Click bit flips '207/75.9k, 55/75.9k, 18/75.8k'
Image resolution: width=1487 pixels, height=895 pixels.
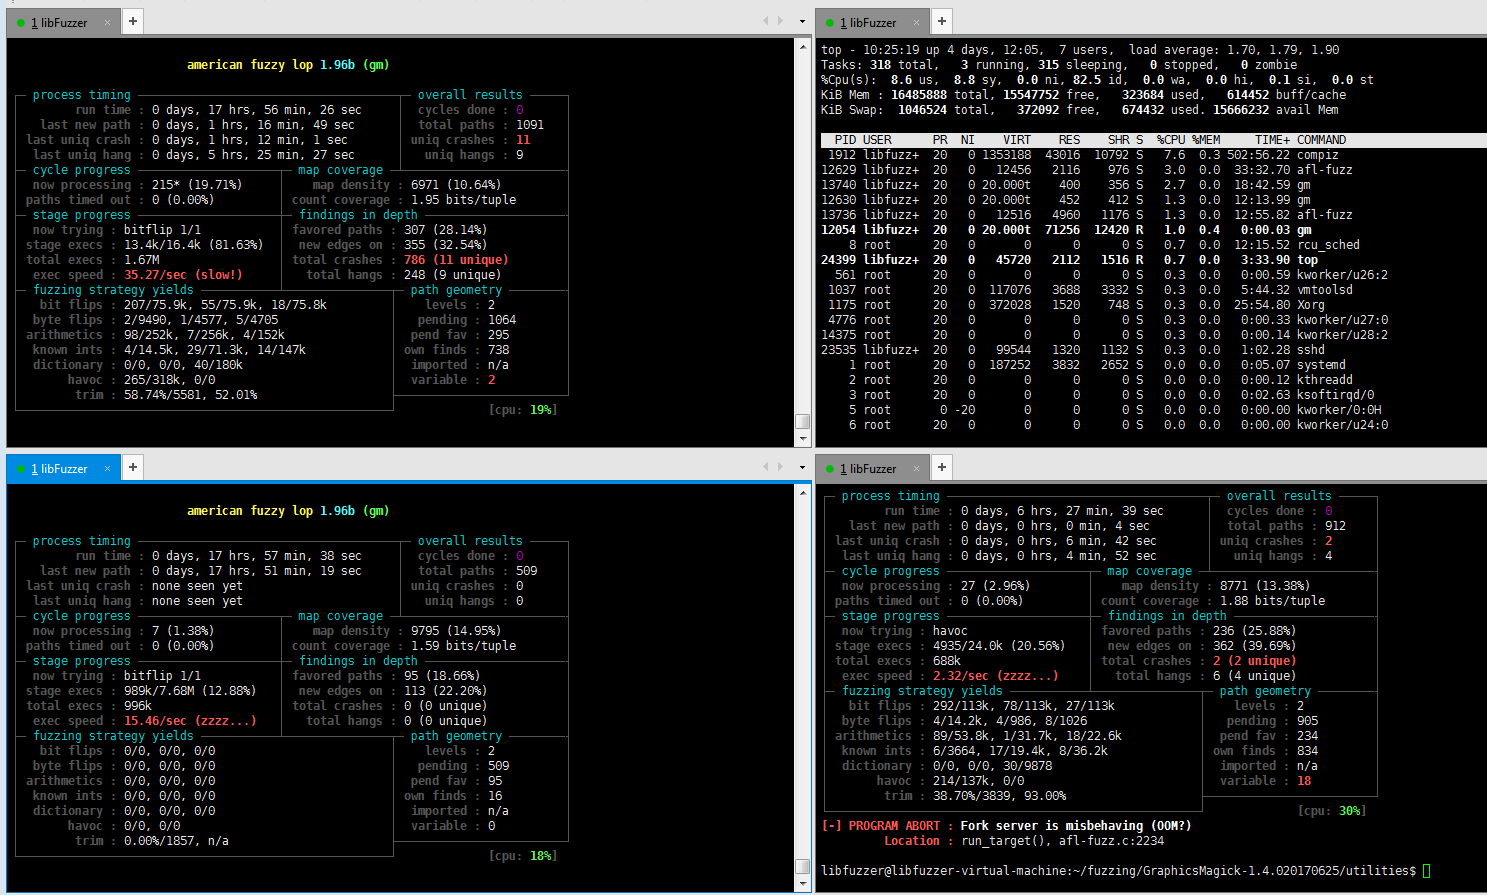(225, 305)
